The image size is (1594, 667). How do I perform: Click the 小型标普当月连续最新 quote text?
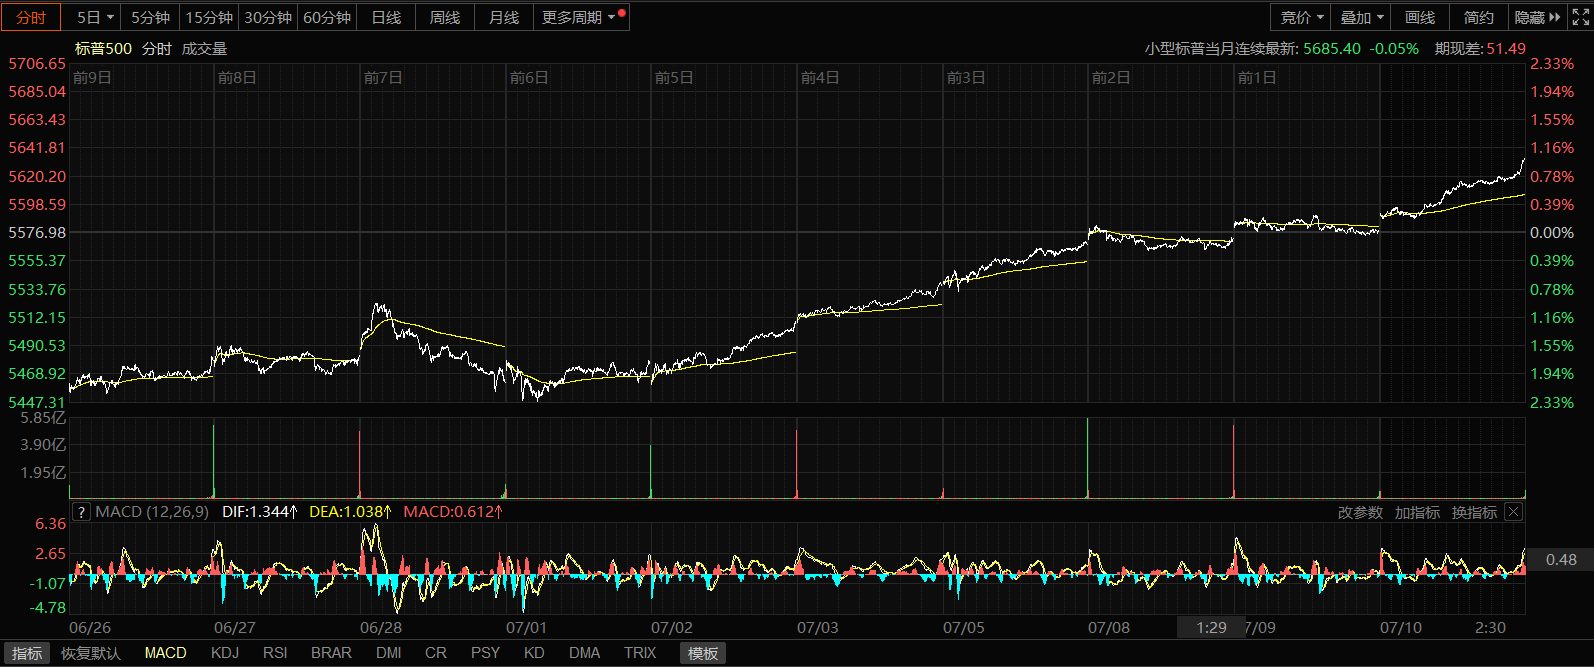[1222, 48]
